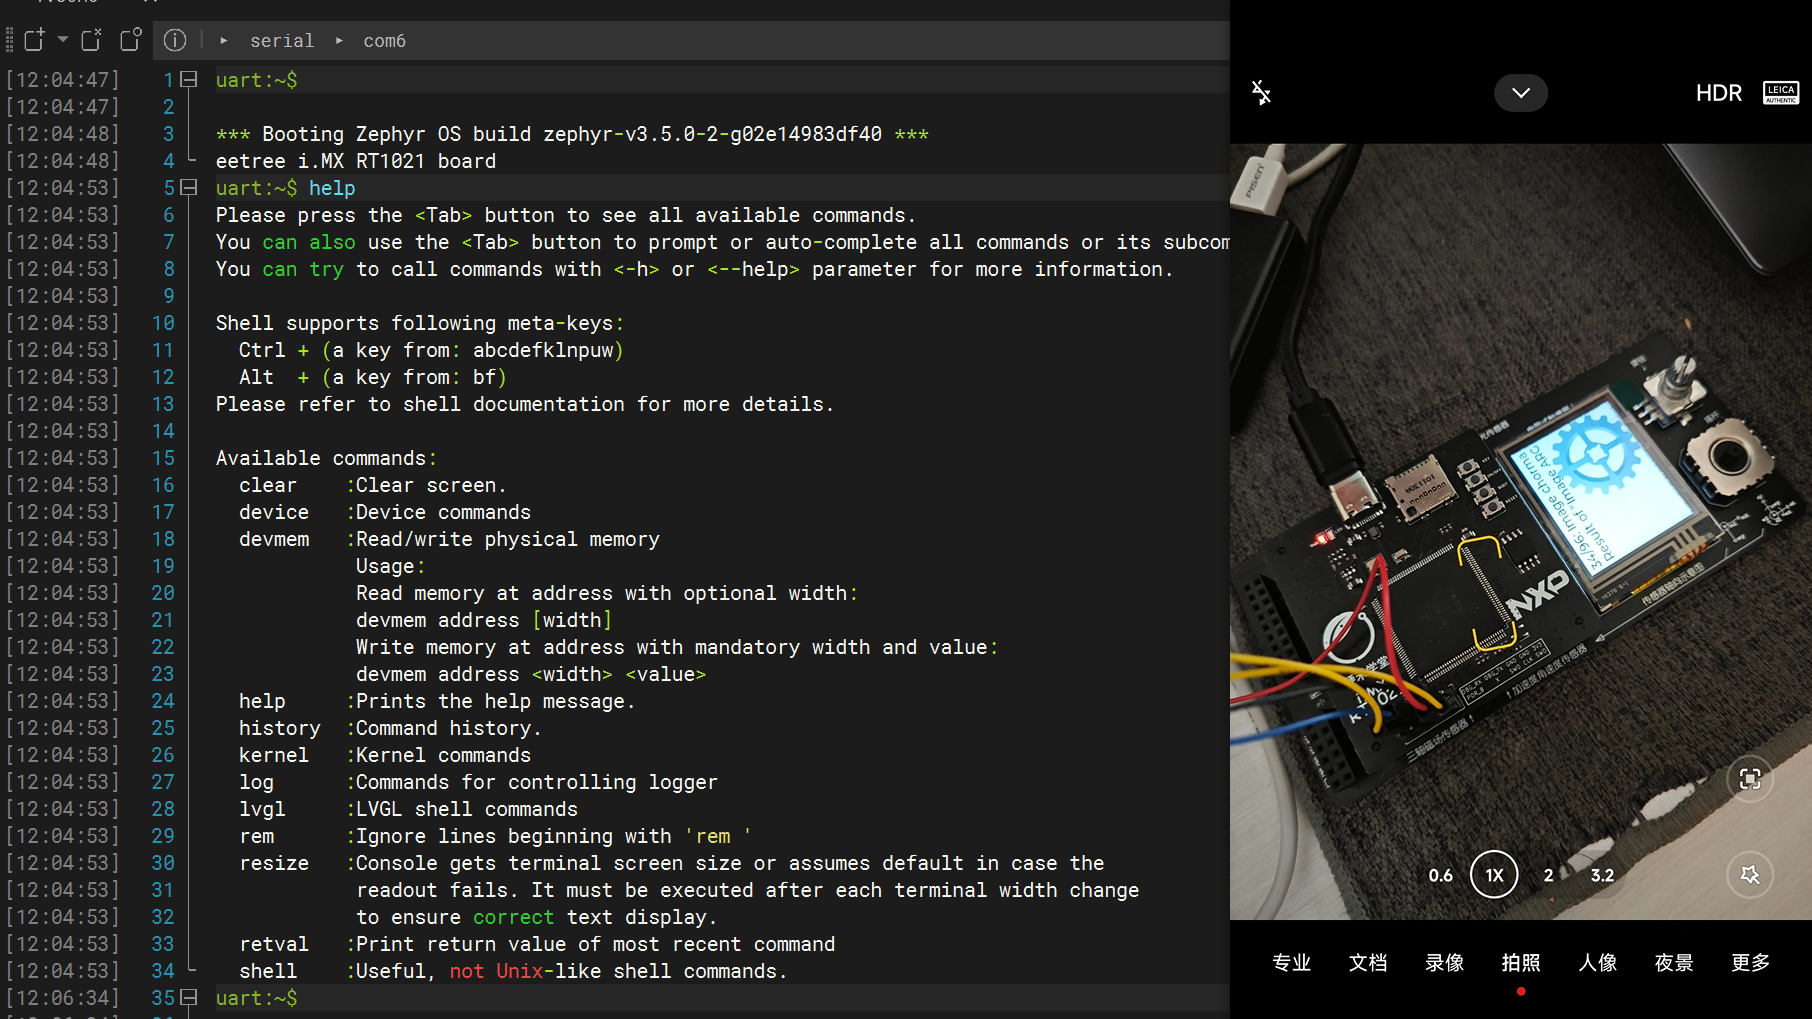Switch to 夜景 camera mode
Image resolution: width=1812 pixels, height=1019 pixels.
[x=1674, y=962]
